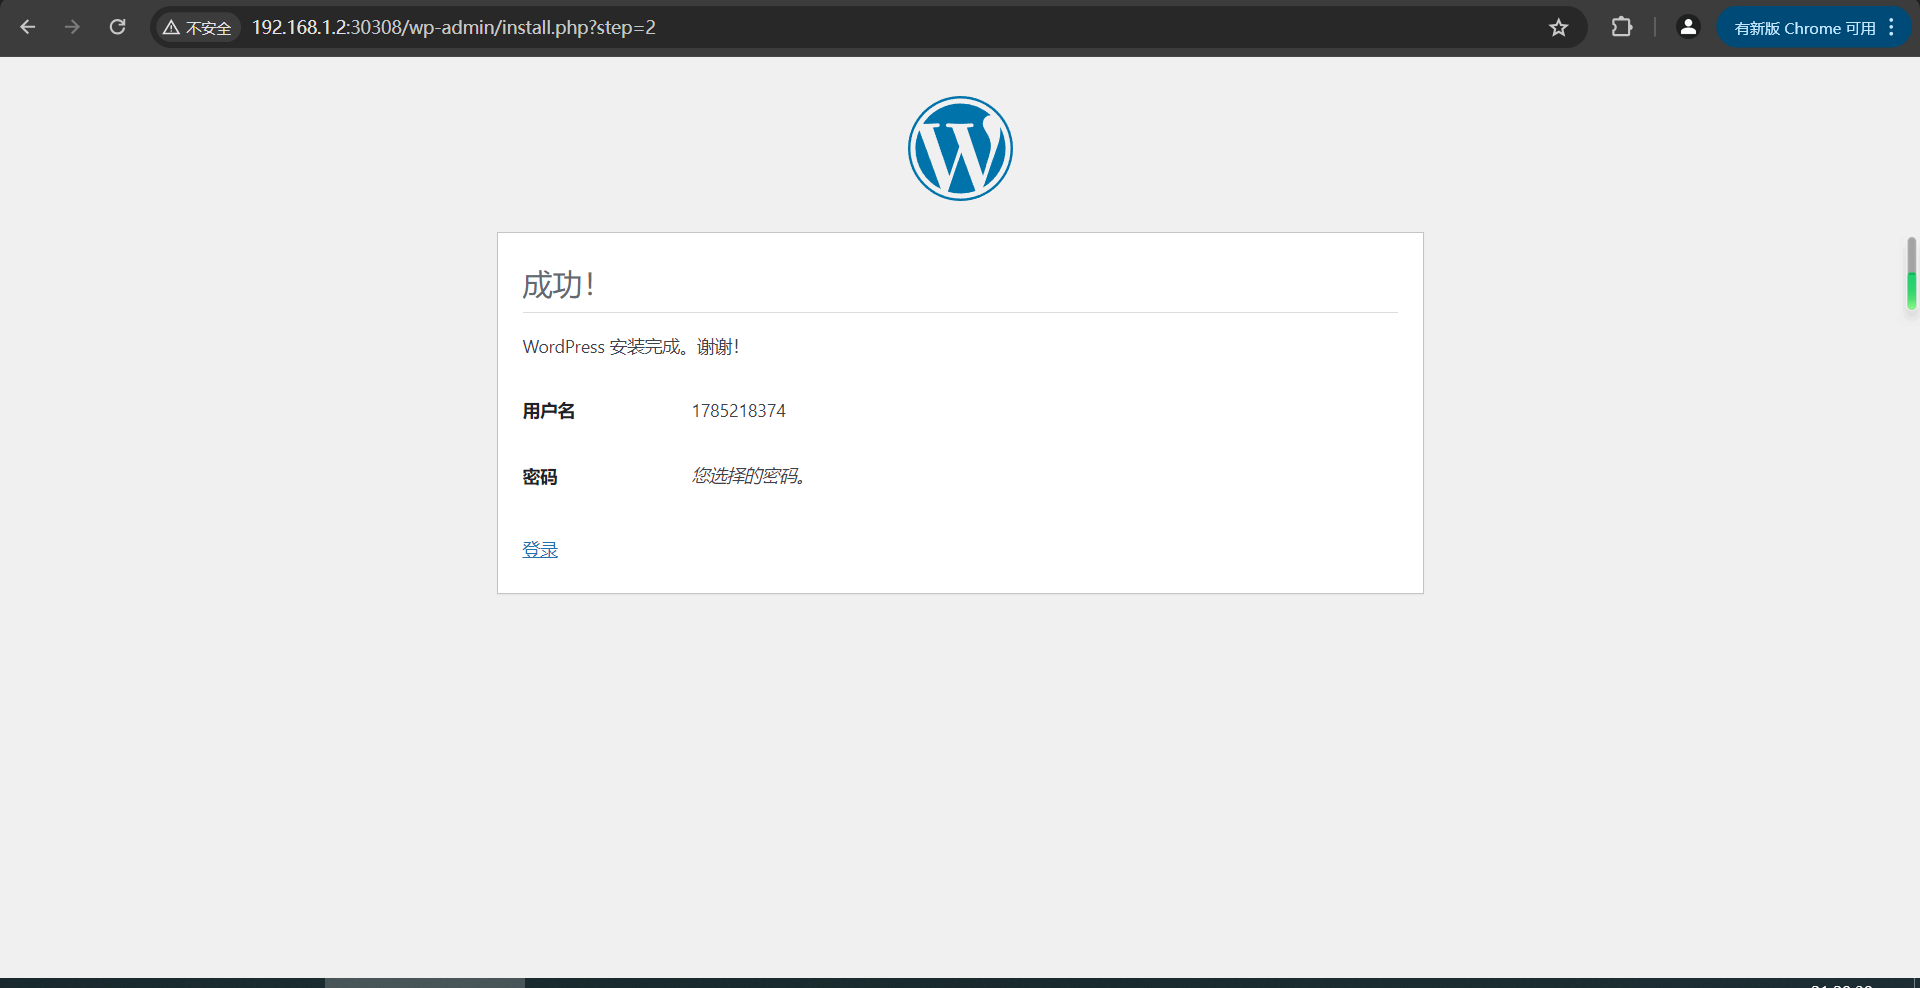Go forward with the arrow button
This screenshot has height=988, width=1920.
(x=72, y=27)
